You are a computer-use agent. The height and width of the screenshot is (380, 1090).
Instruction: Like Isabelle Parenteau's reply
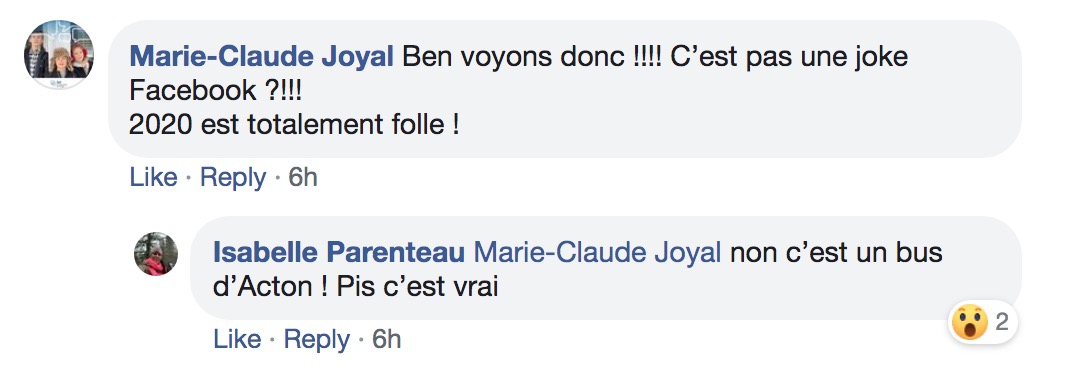pos(236,339)
